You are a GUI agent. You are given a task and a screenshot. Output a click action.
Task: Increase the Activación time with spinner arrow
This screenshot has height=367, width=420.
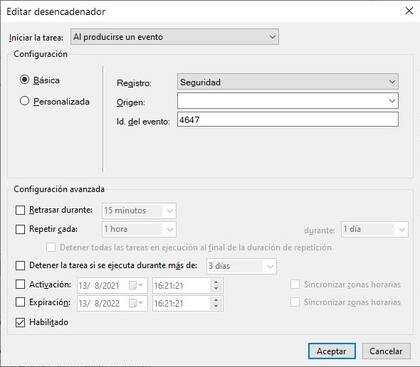pos(216,283)
